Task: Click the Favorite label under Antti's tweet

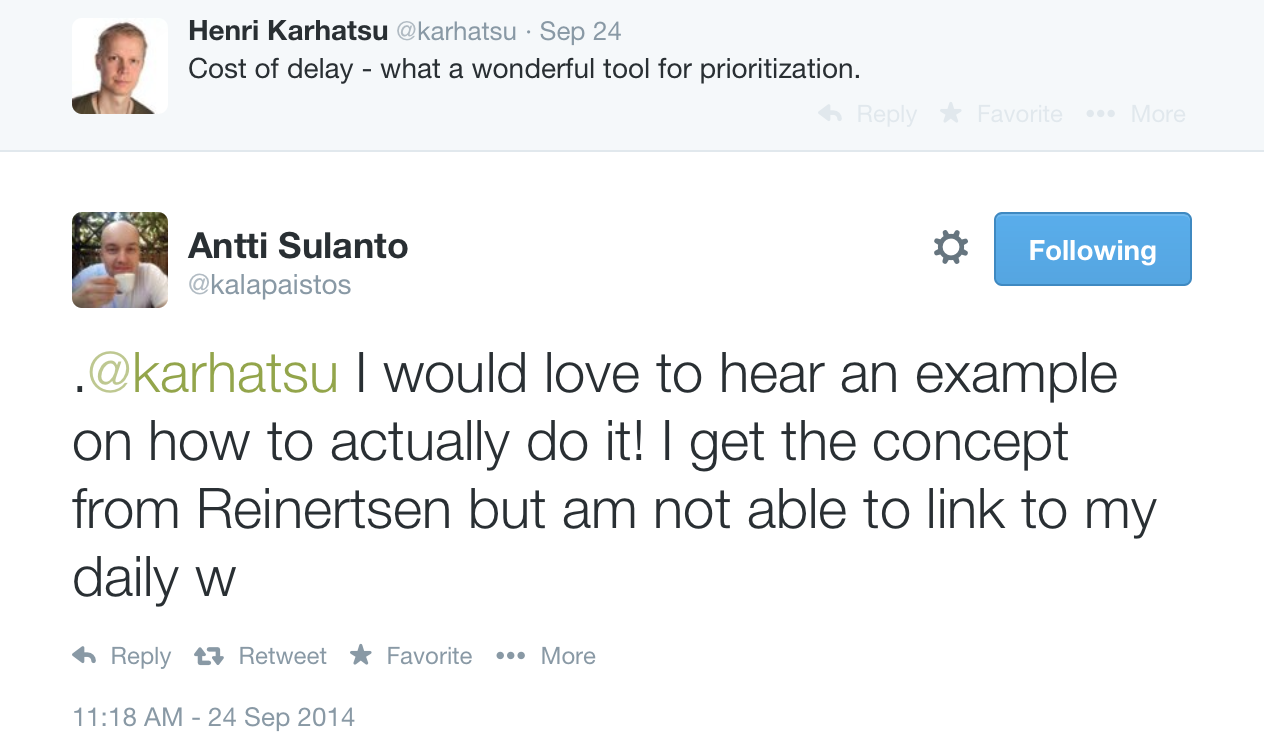Action: [429, 656]
